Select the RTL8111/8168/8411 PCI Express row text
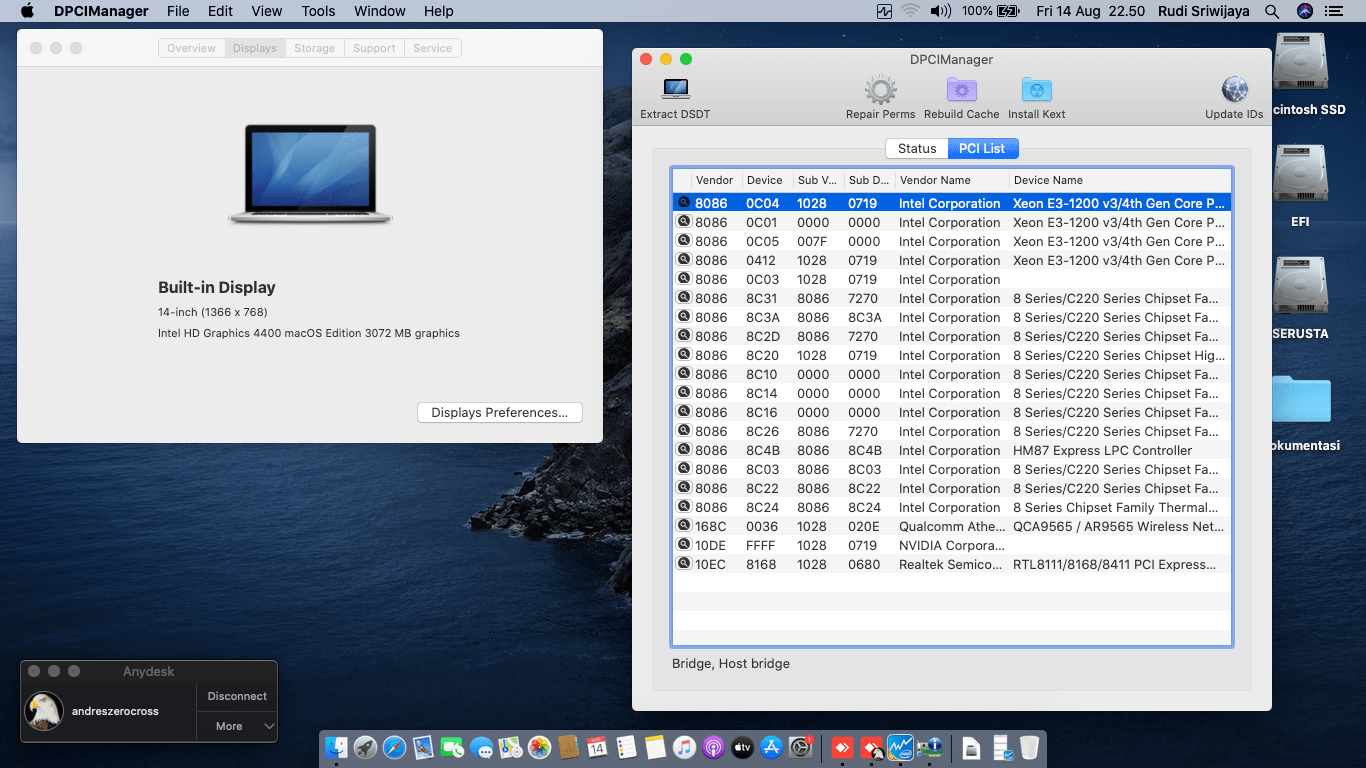The width and height of the screenshot is (1366, 768). point(1115,564)
